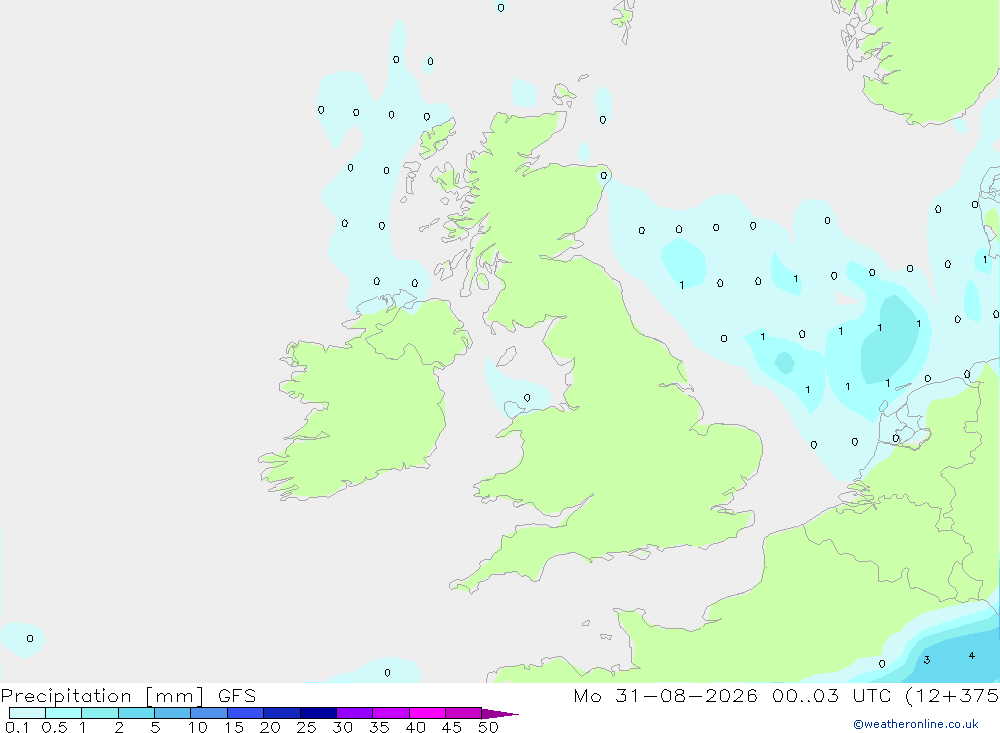Pick the 2–5 mm legend color swatch
1000x733 pixels.
point(136,713)
